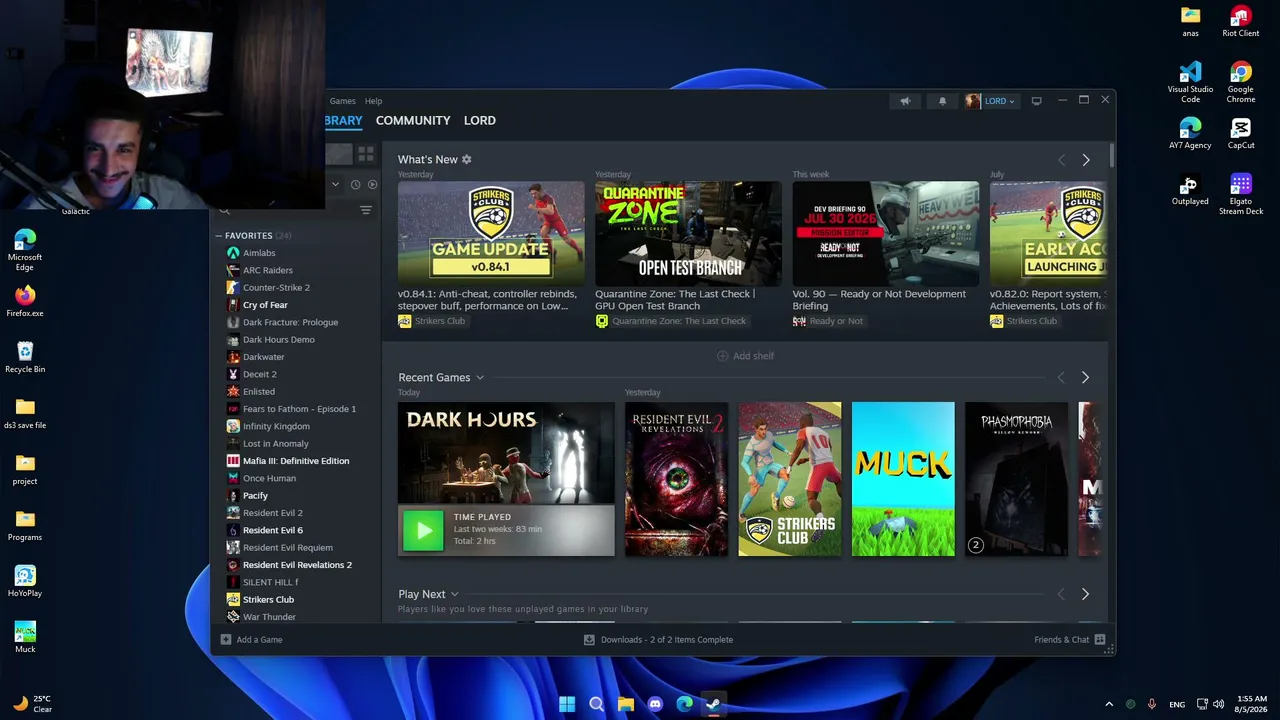
Task: Open the Riot Client desktop shortcut
Action: pyautogui.click(x=1241, y=21)
